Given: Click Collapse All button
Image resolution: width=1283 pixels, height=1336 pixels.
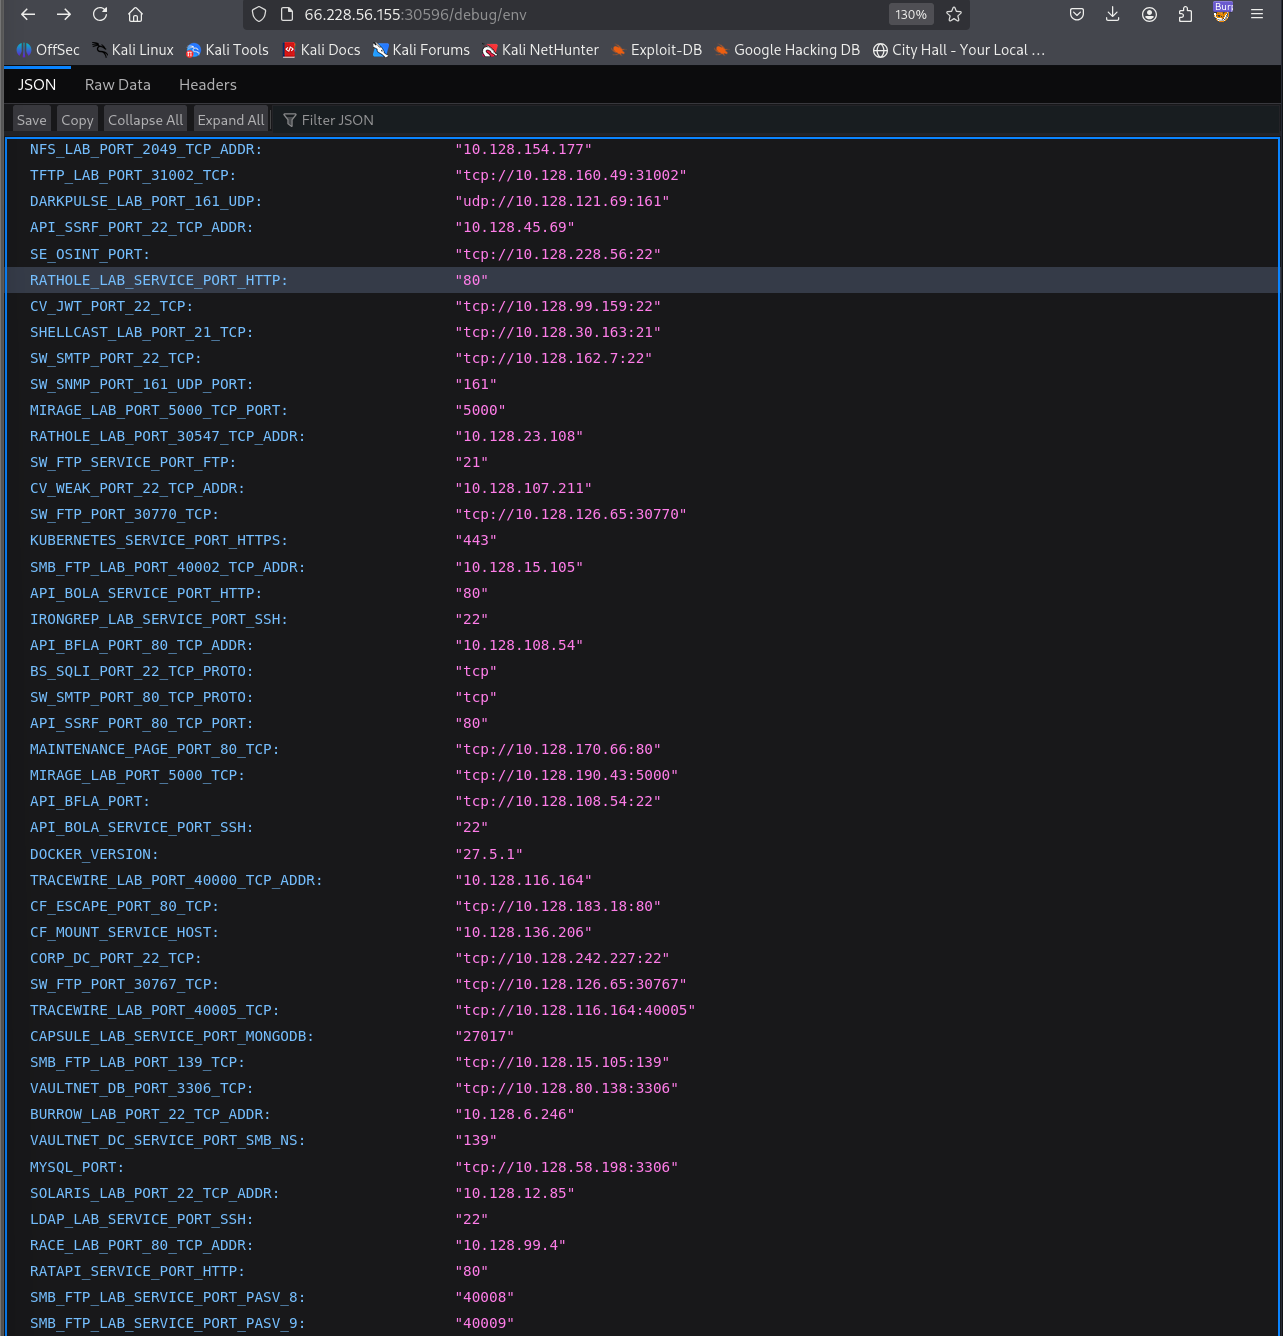Looking at the screenshot, I should 145,120.
